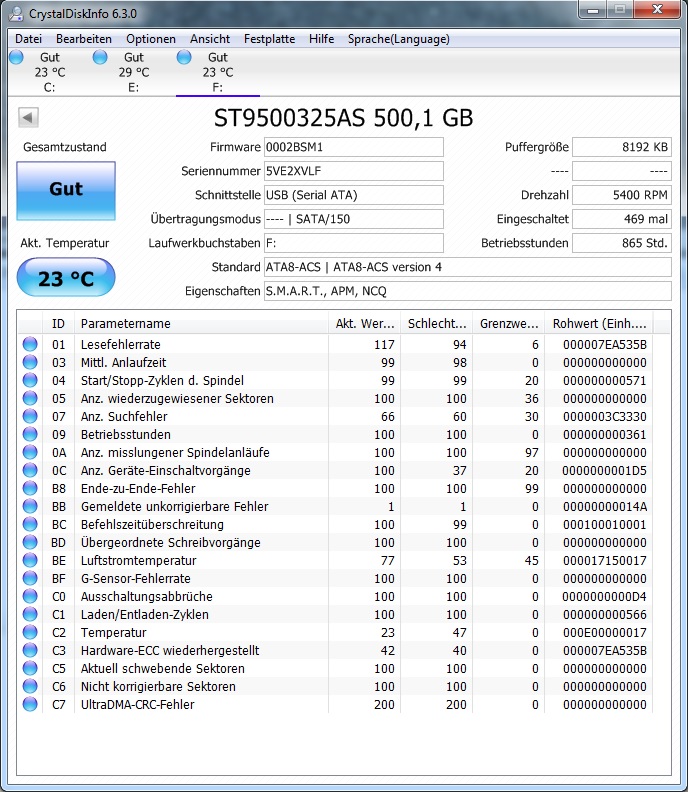
Task: Click the status orb for Hardware-ECC wiederhergestellt
Action: pos(30,650)
